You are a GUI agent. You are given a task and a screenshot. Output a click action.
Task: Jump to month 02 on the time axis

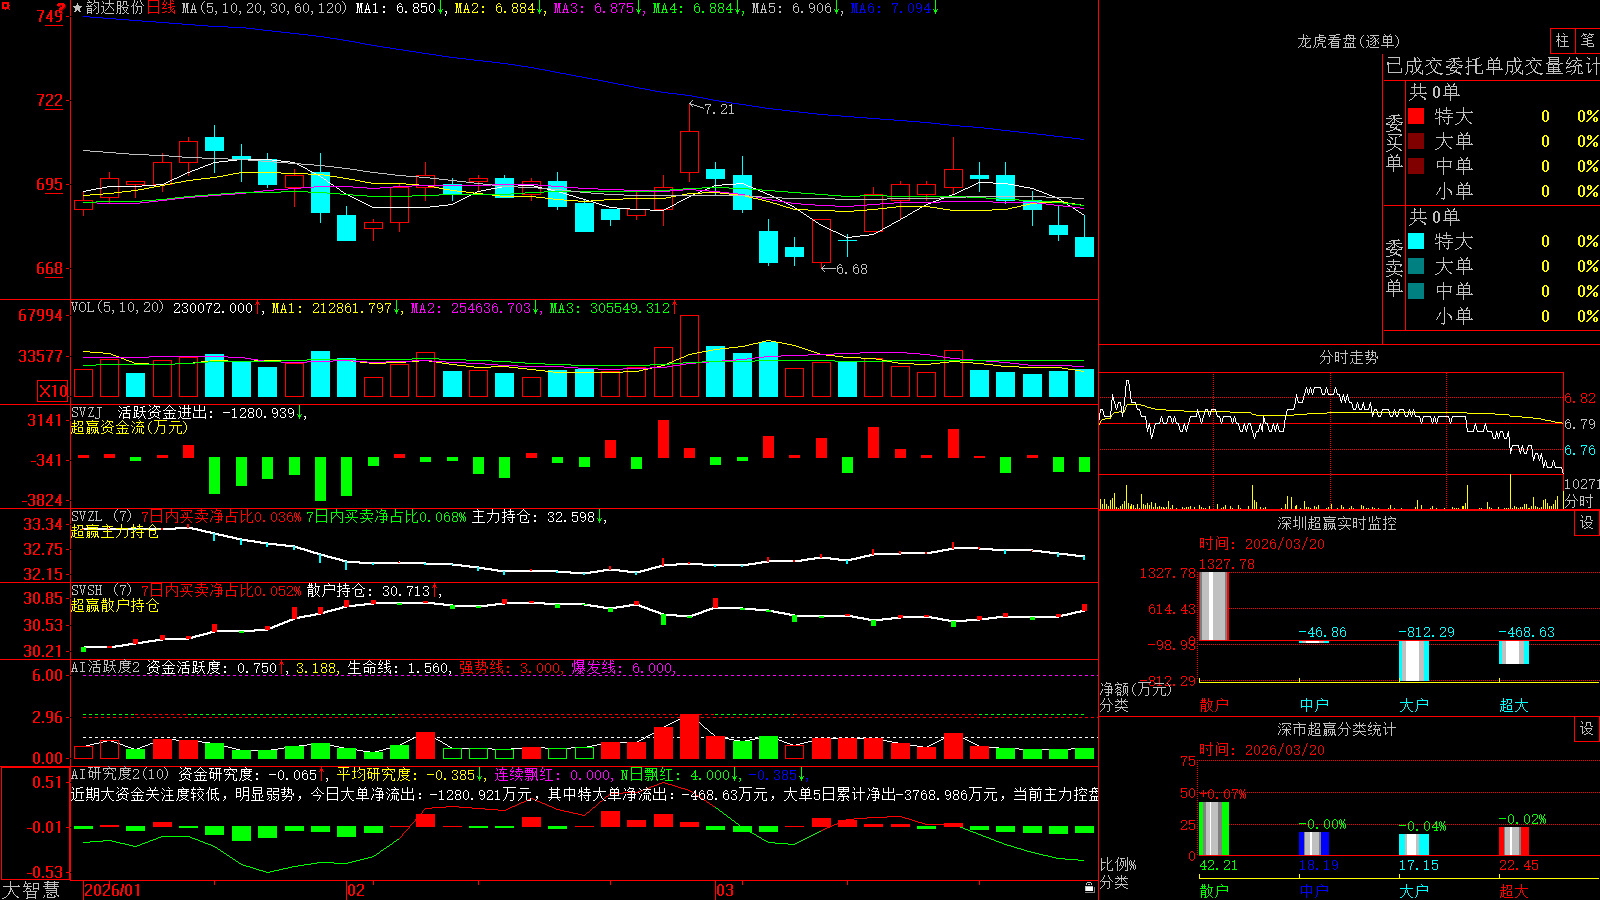[x=356, y=890]
